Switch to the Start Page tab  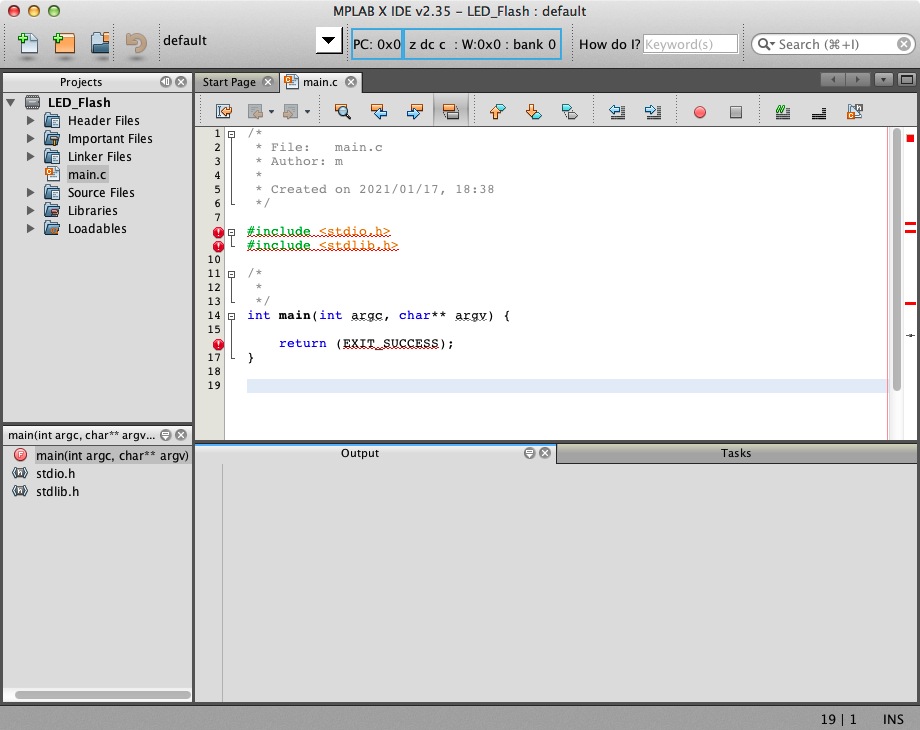[x=229, y=82]
